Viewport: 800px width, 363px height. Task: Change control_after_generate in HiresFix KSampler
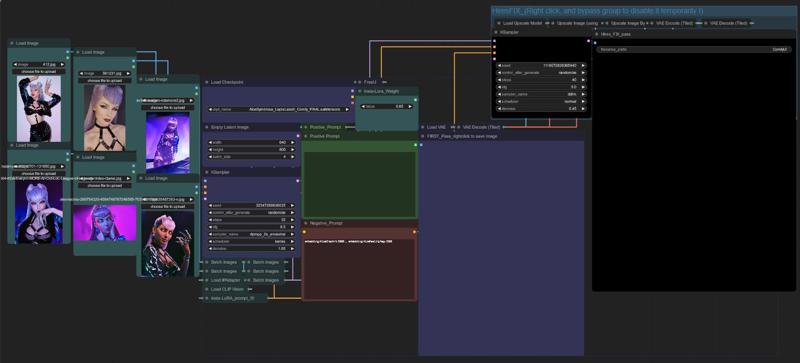tap(541, 72)
